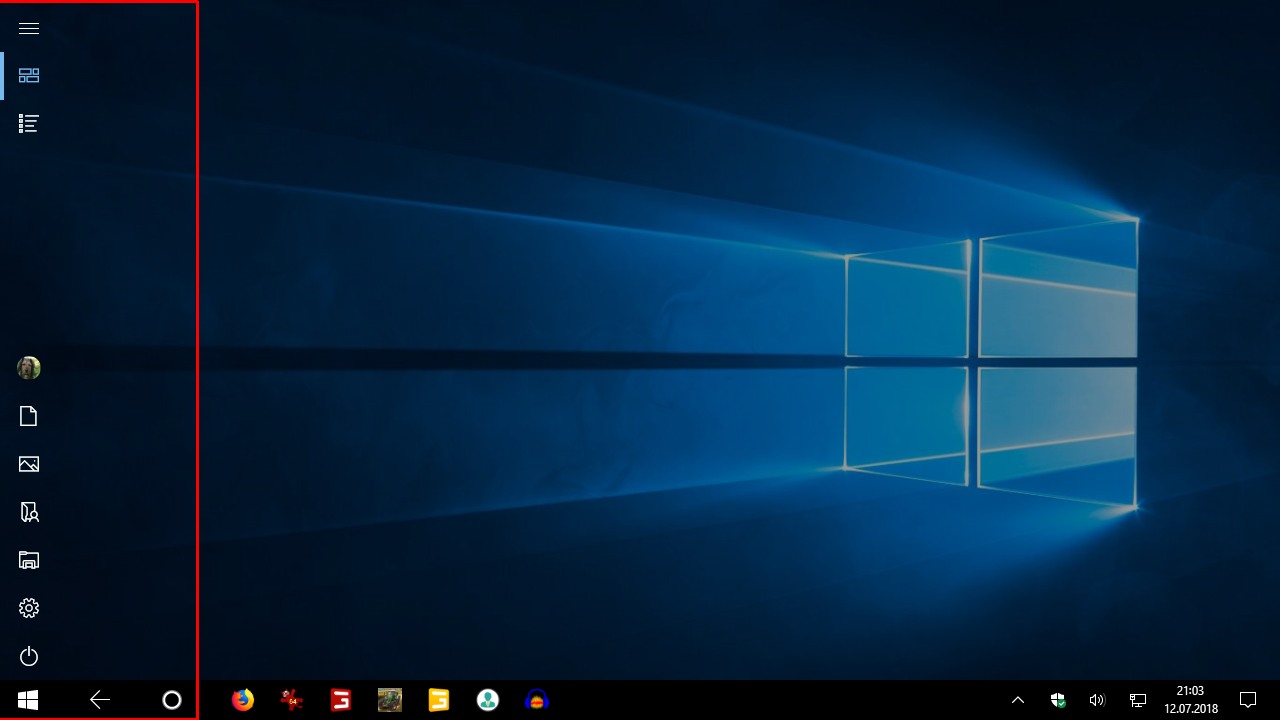Switch to pinned tiles view
The width and height of the screenshot is (1280, 720).
(x=29, y=76)
